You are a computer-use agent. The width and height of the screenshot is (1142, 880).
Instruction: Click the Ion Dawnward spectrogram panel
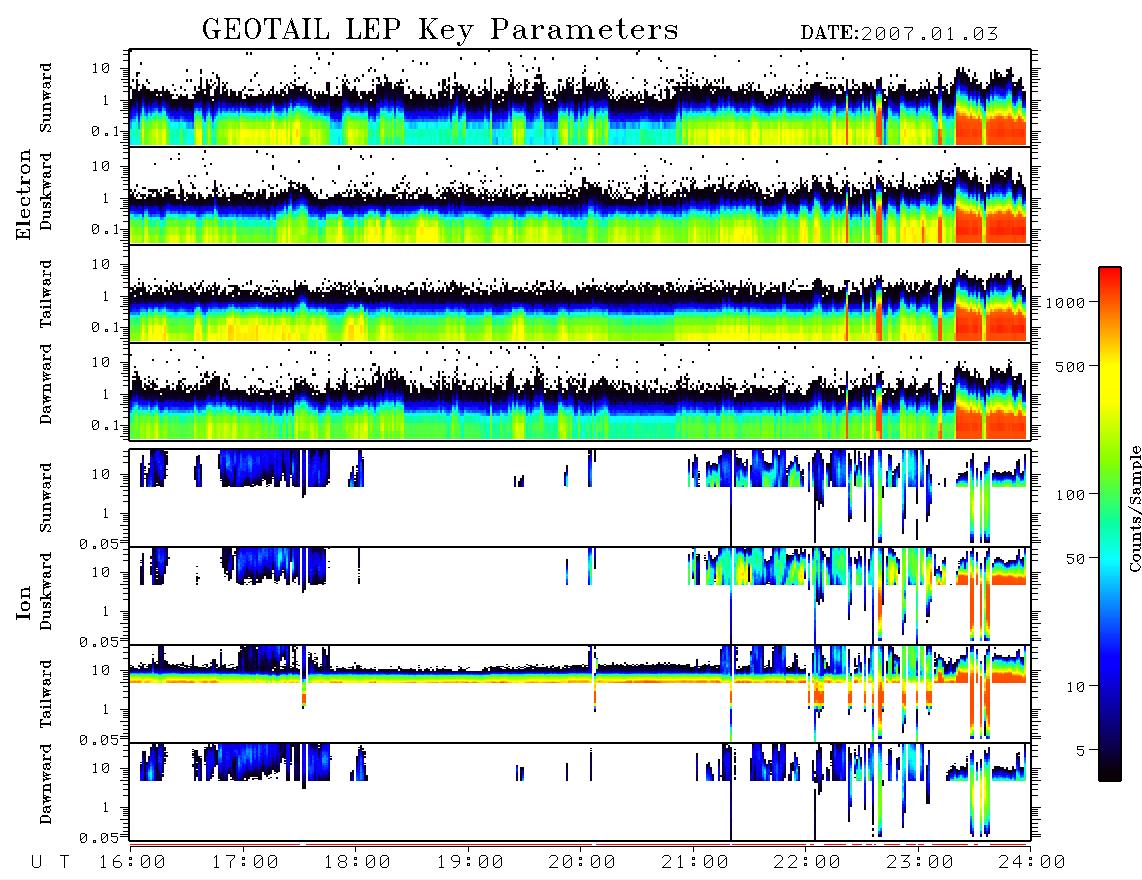pyautogui.click(x=580, y=791)
